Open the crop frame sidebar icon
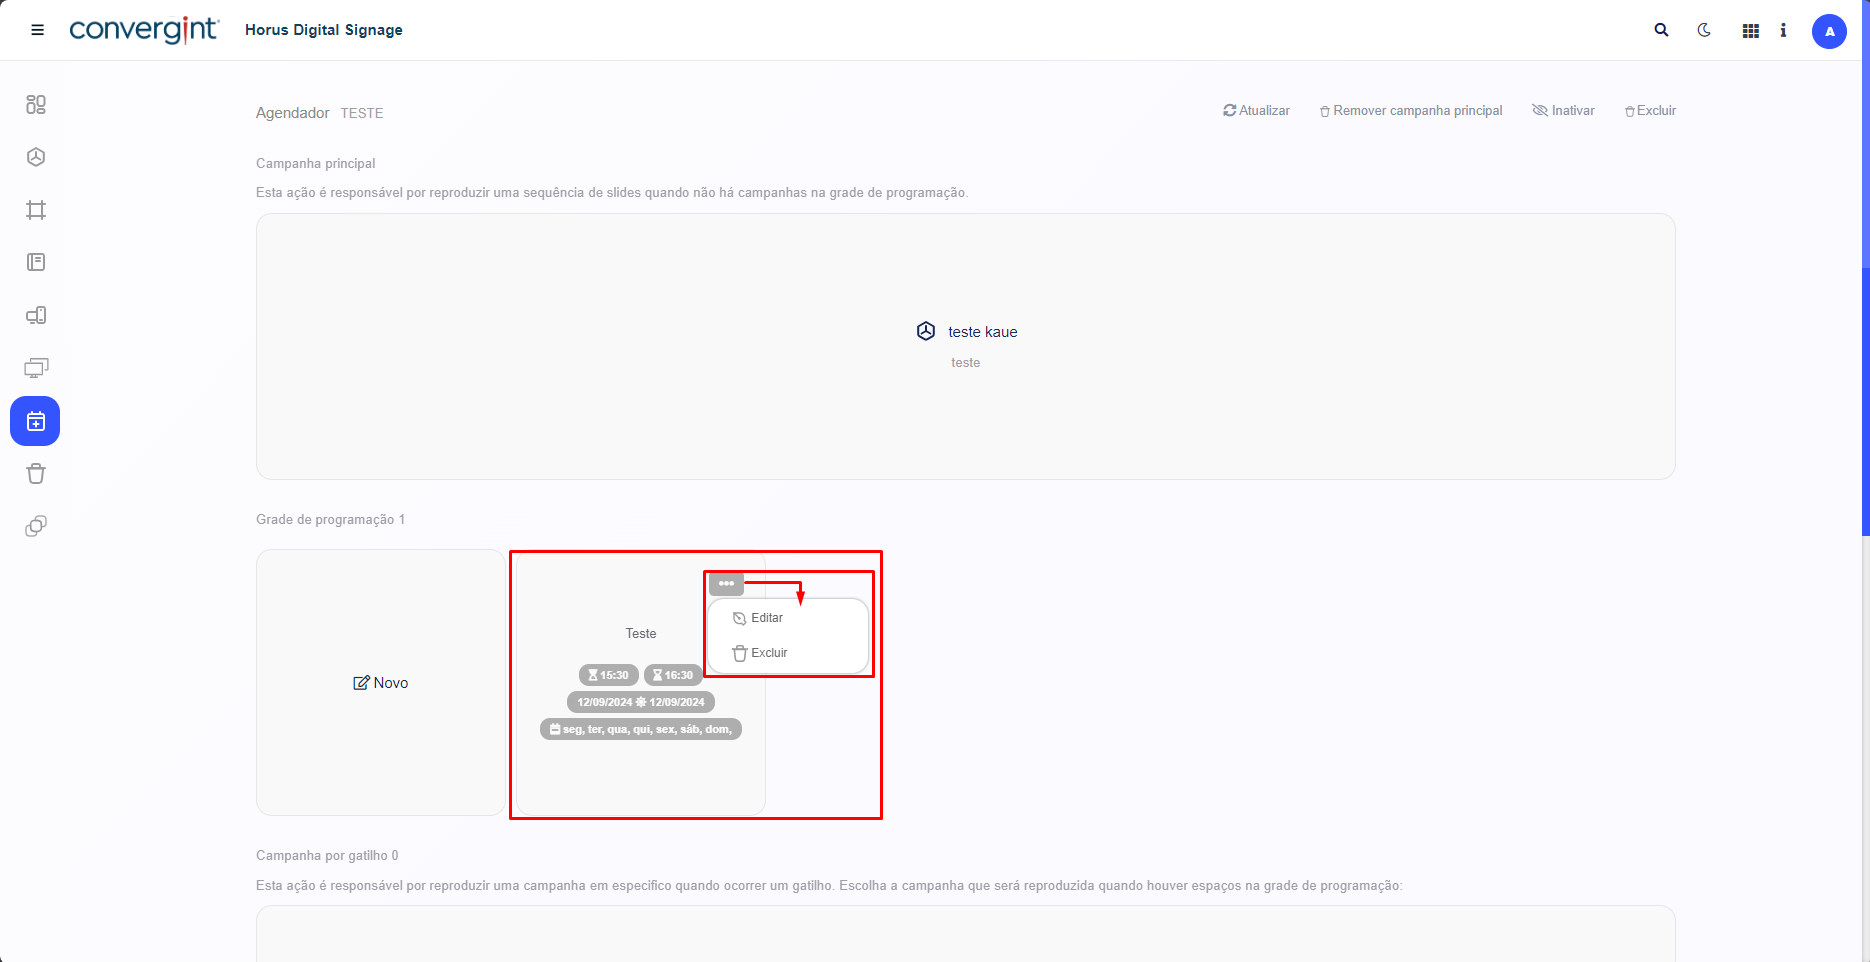Image resolution: width=1870 pixels, height=962 pixels. pos(36,210)
